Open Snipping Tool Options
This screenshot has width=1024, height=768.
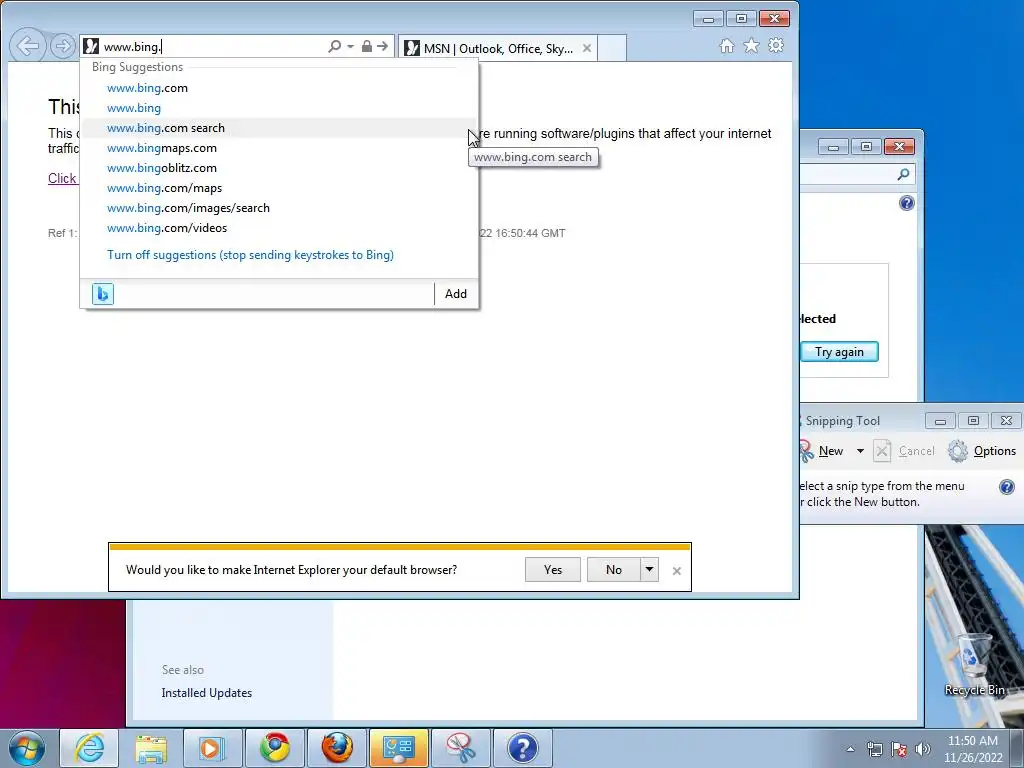click(982, 451)
